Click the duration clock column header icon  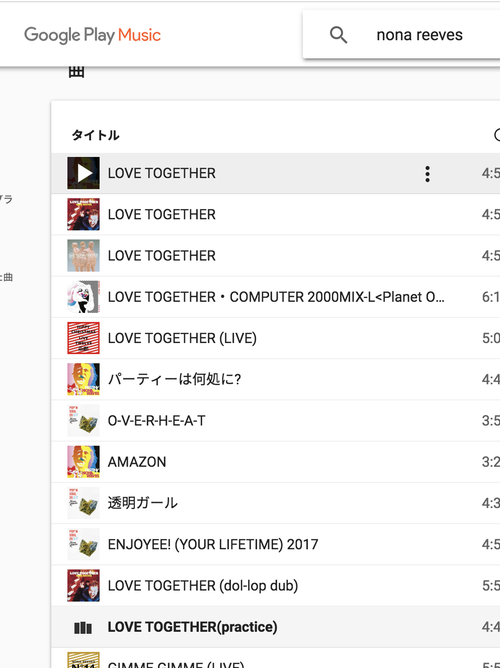pyautogui.click(x=497, y=135)
